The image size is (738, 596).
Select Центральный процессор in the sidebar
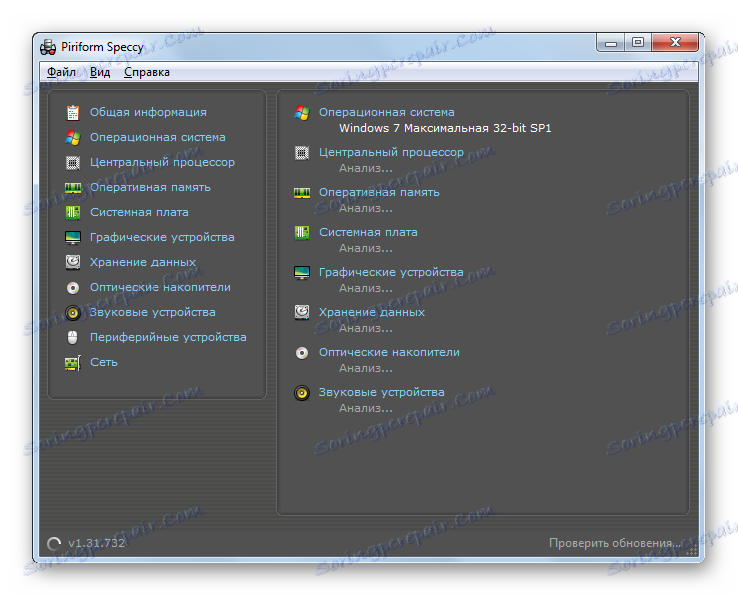point(162,162)
